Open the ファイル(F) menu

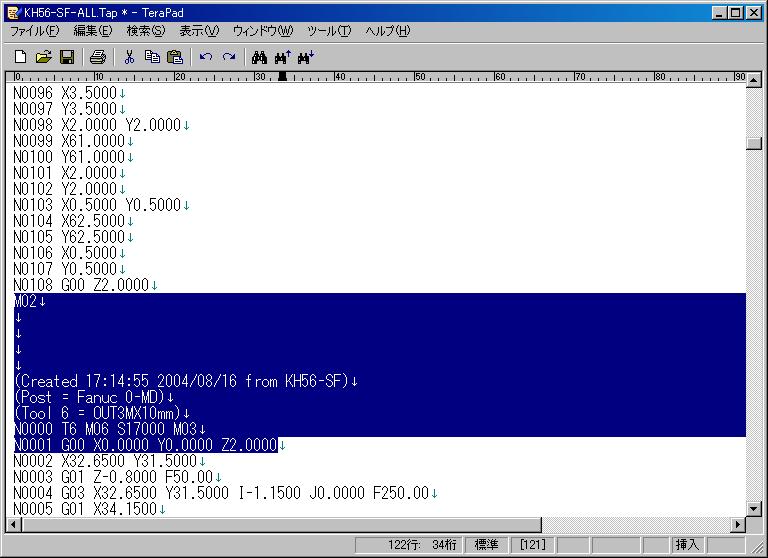35,31
